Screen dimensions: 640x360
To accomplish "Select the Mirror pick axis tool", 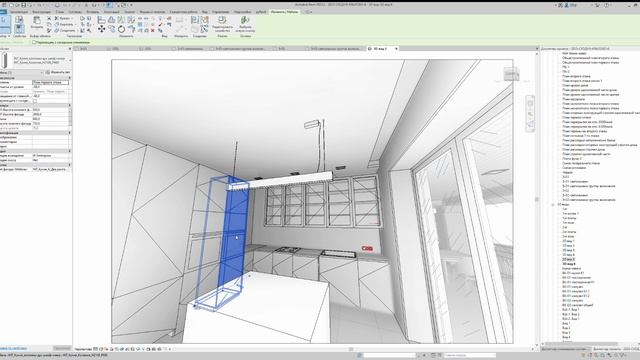I will (122, 19).
